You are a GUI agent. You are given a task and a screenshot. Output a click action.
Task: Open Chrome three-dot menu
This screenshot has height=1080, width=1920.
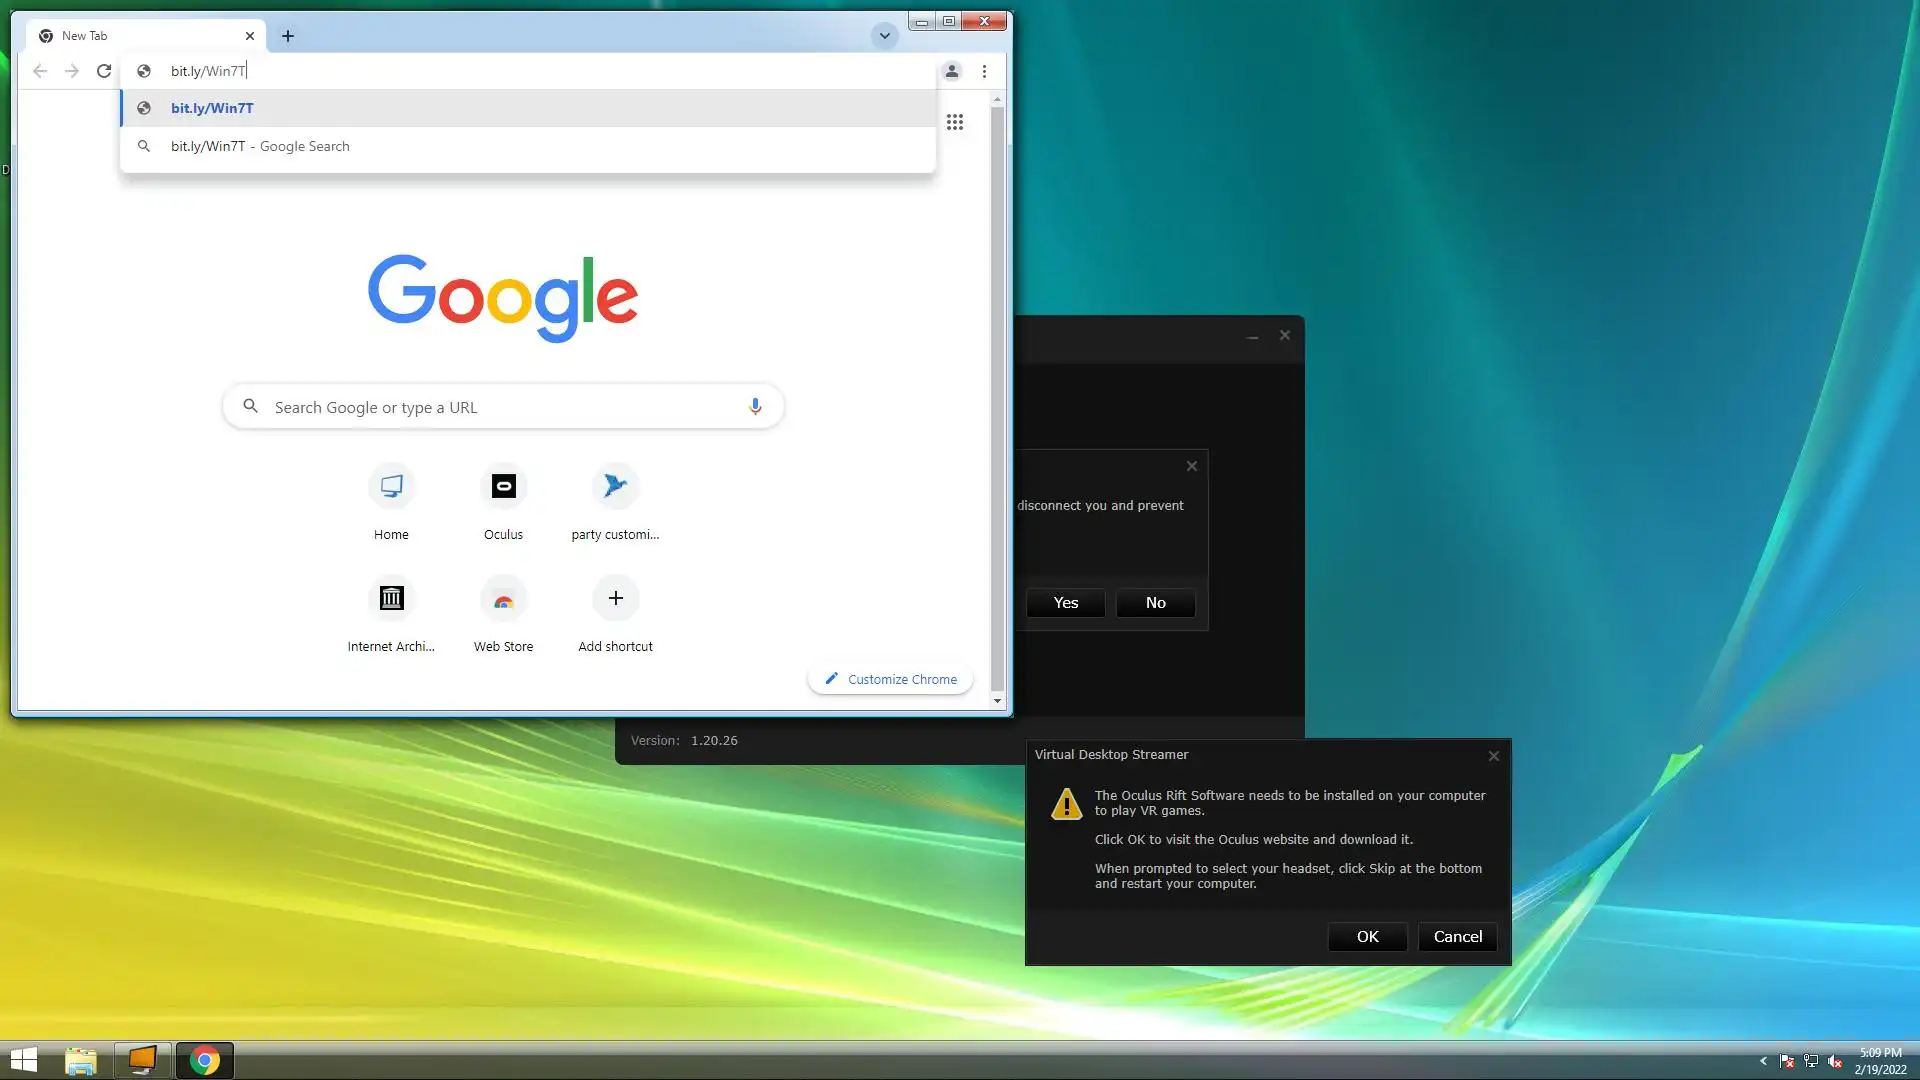[984, 71]
